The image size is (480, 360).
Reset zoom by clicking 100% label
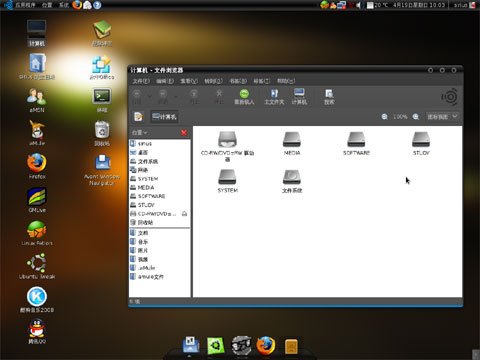pyautogui.click(x=400, y=117)
